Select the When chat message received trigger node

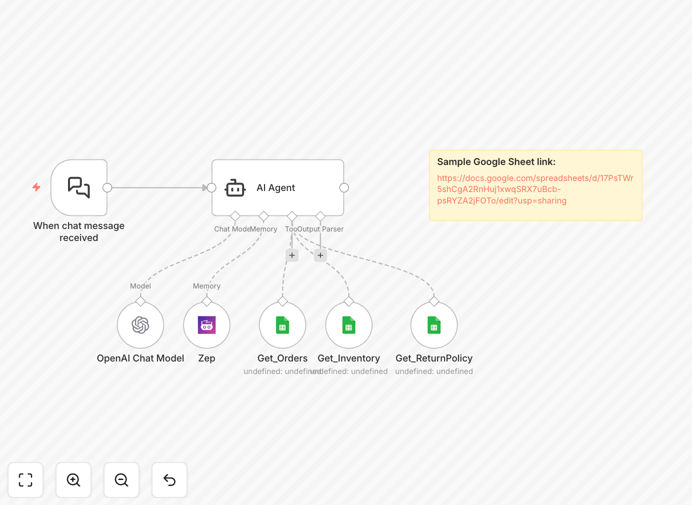pyautogui.click(x=79, y=188)
